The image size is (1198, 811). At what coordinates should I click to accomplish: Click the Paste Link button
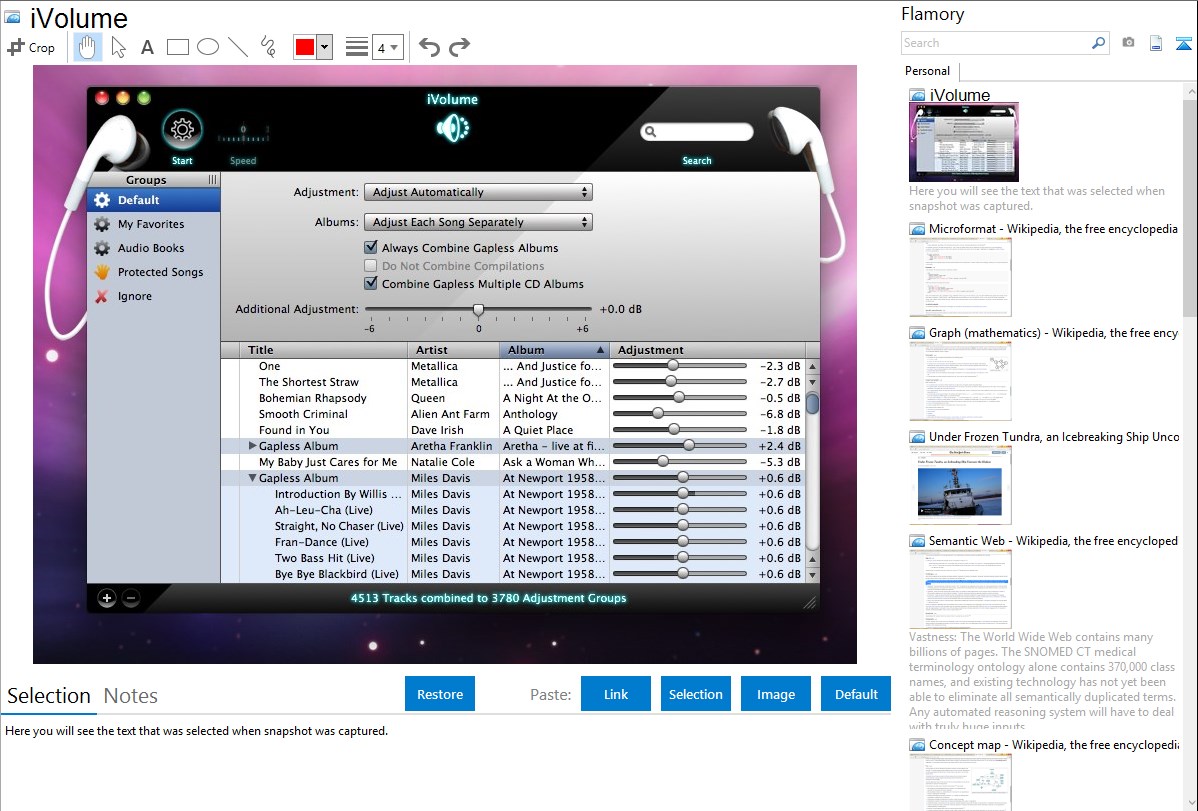[616, 694]
